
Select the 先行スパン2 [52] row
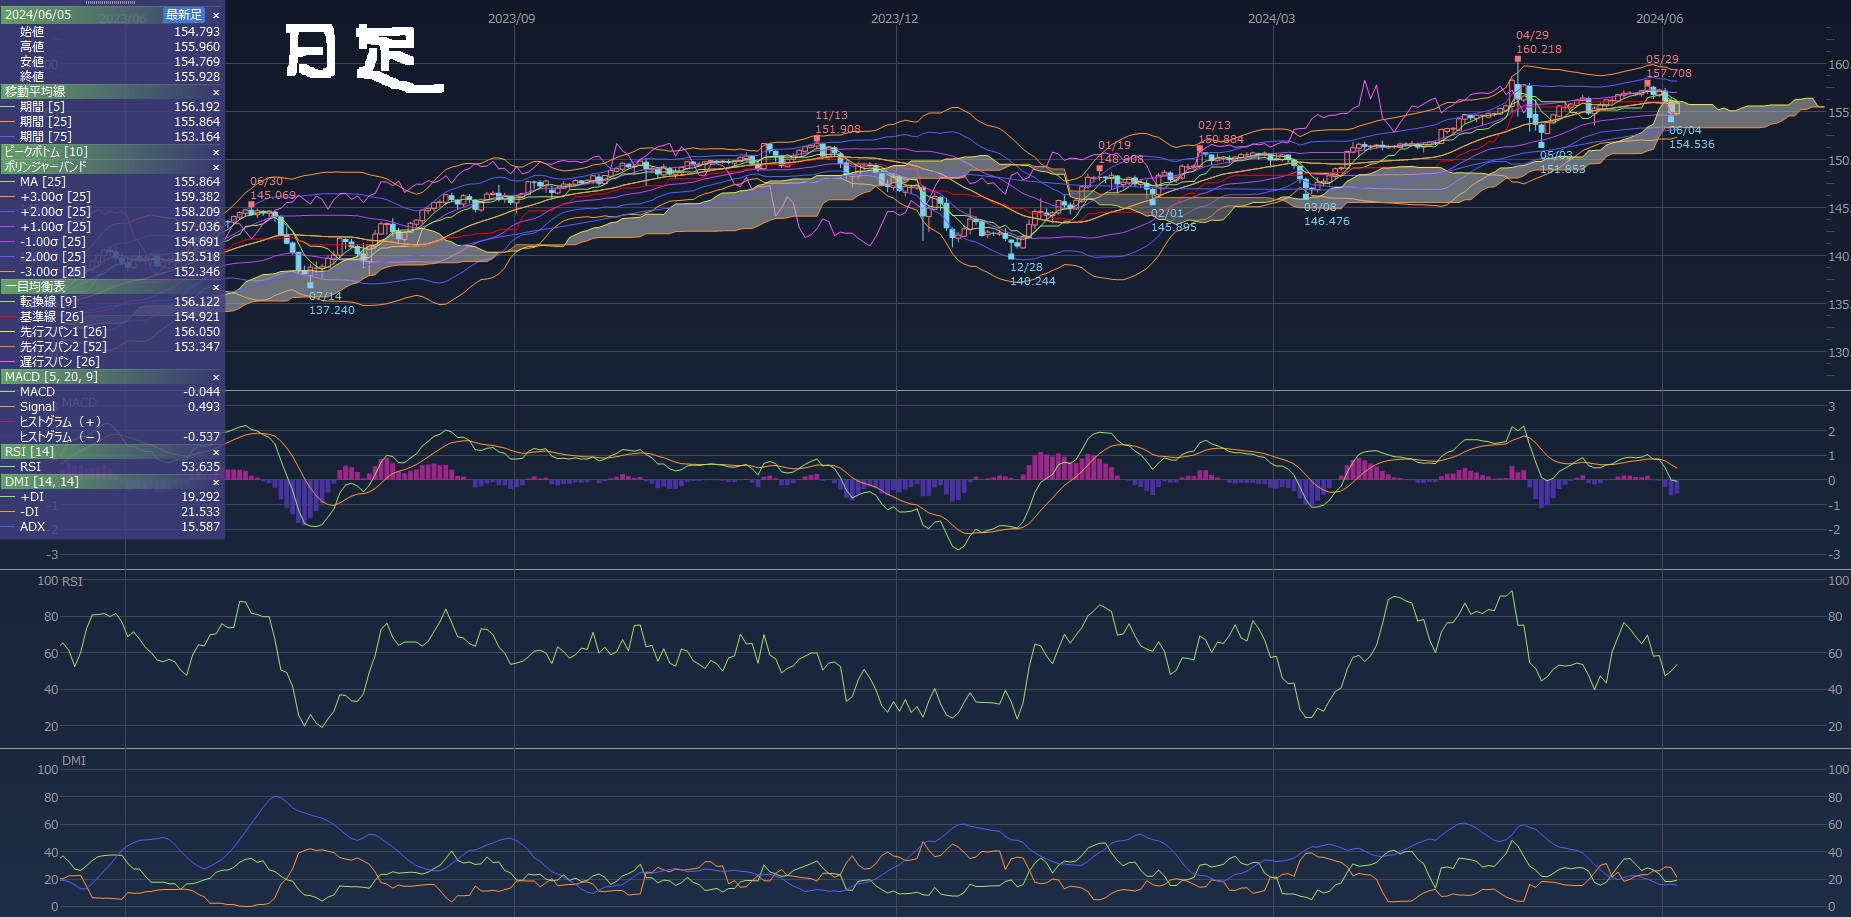tap(112, 347)
